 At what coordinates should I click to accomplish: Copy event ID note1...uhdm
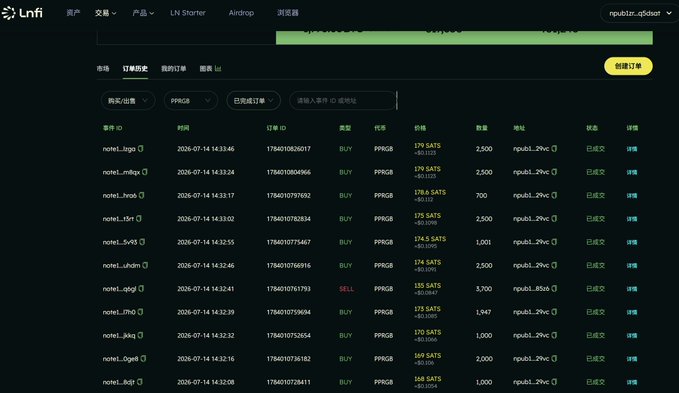click(x=145, y=265)
